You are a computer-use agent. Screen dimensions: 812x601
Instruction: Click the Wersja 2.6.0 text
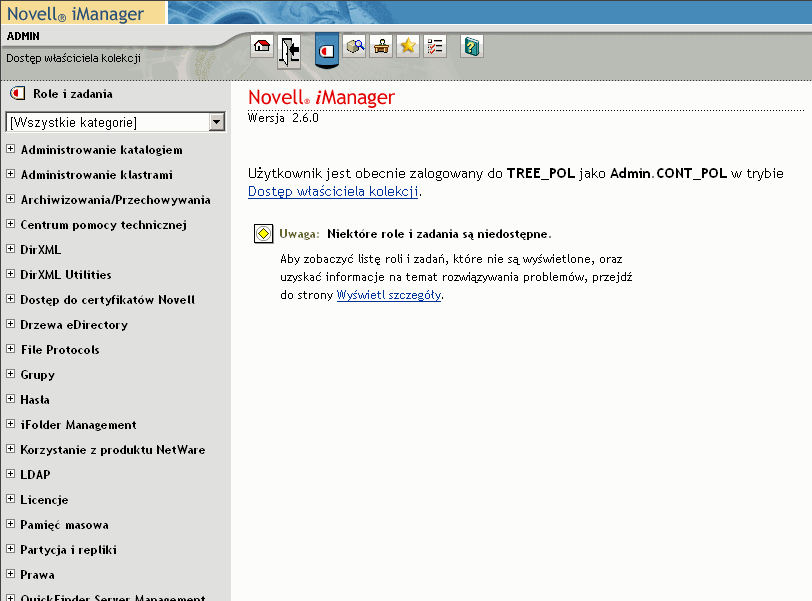tap(283, 118)
